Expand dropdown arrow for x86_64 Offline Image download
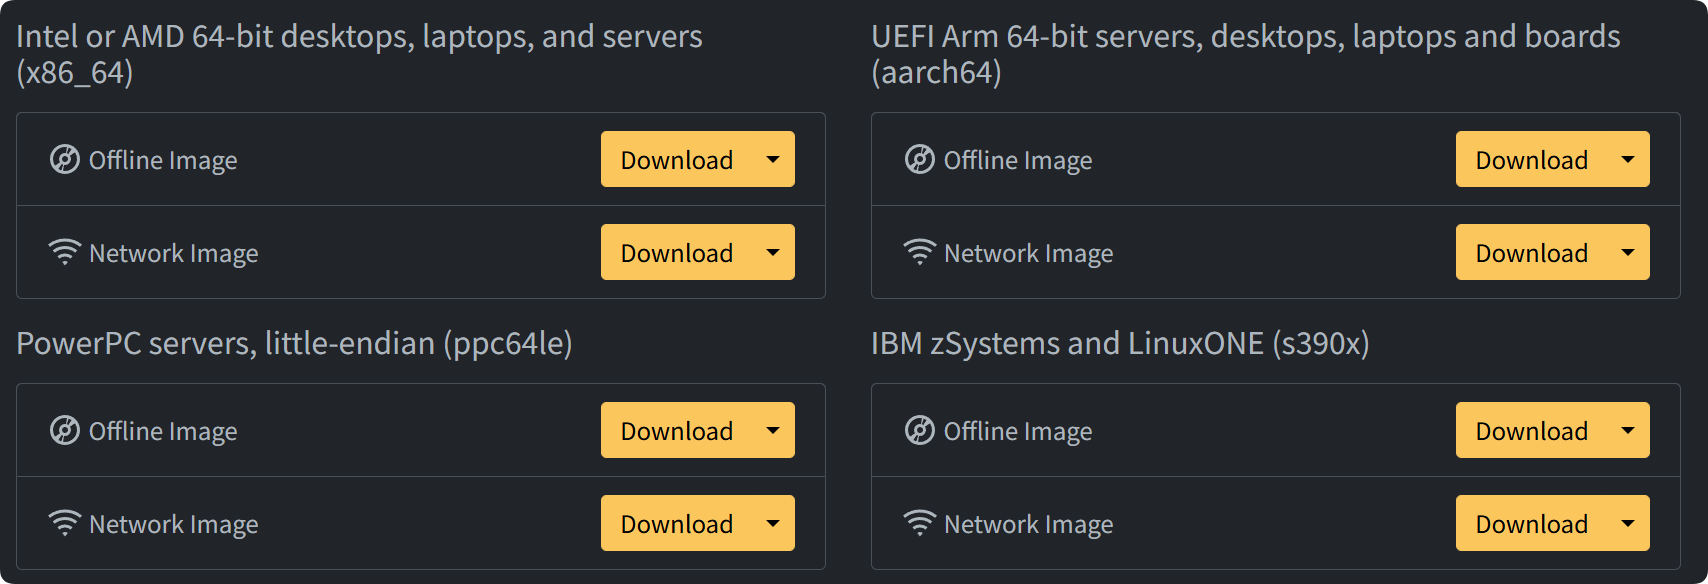This screenshot has width=1708, height=584. [773, 159]
